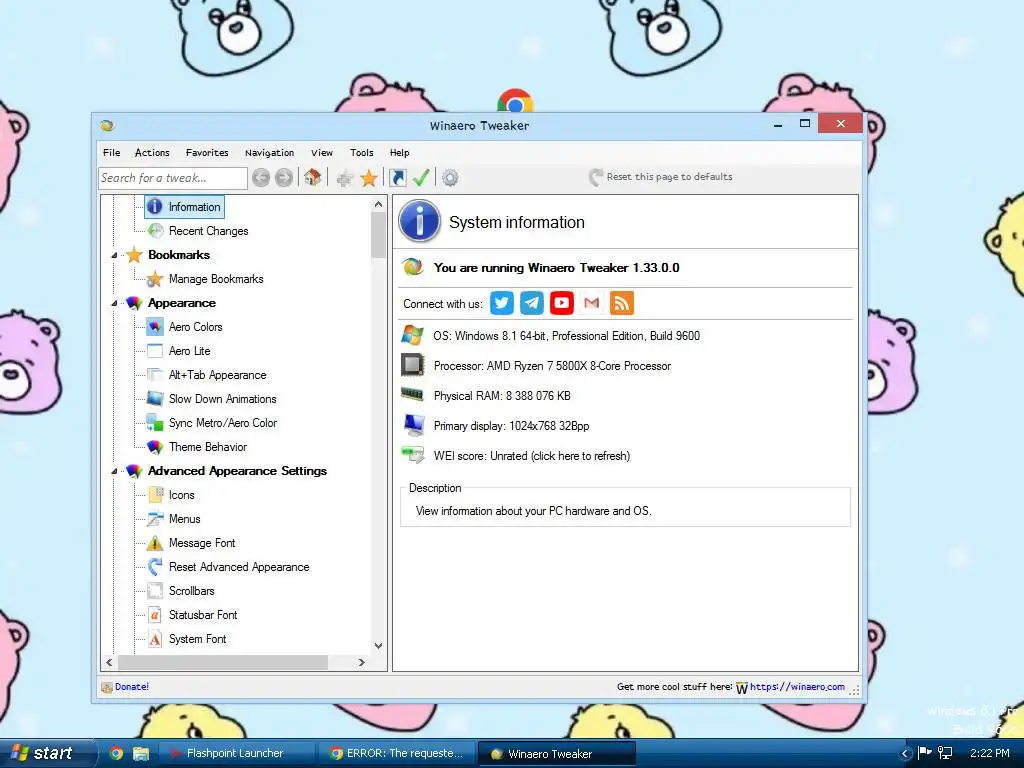The height and width of the screenshot is (768, 1024).
Task: Open Winaero's YouTube link icon
Action: click(562, 303)
